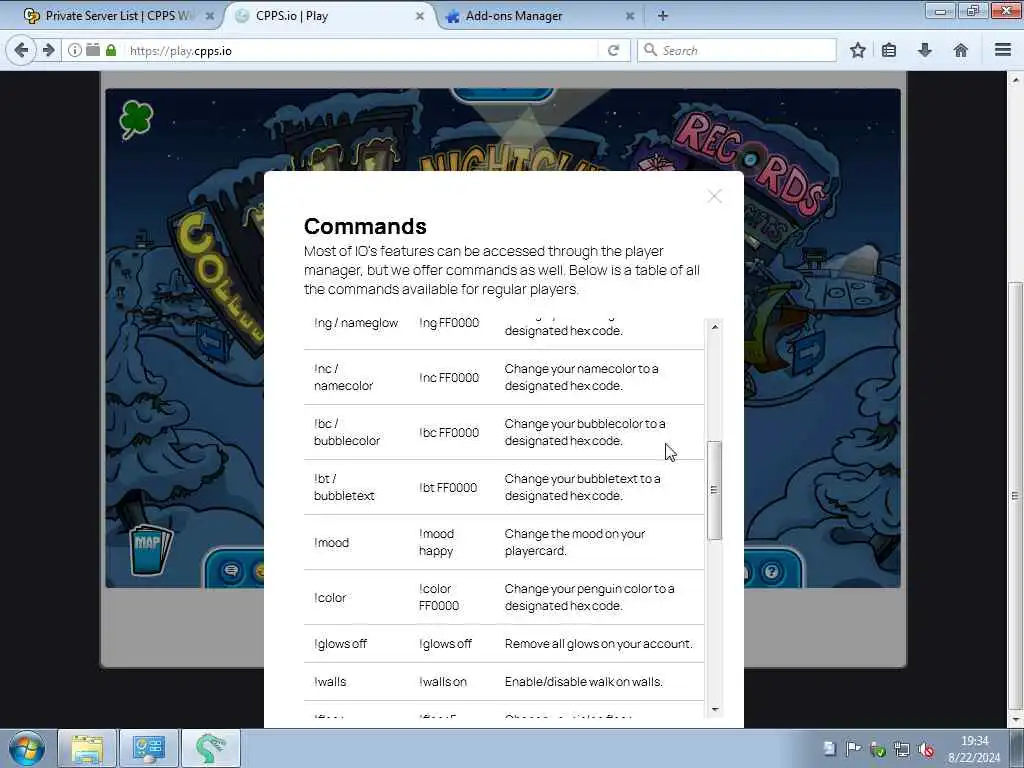Open the Downloads arrow icon
Image resolution: width=1024 pixels, height=768 pixels.
click(x=925, y=50)
